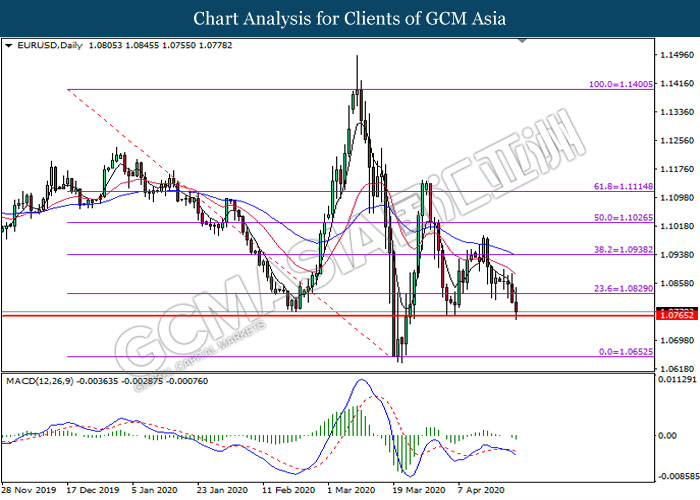Click the 1.06980 price axis value
Image resolution: width=700 pixels, height=500 pixels.
[677, 340]
